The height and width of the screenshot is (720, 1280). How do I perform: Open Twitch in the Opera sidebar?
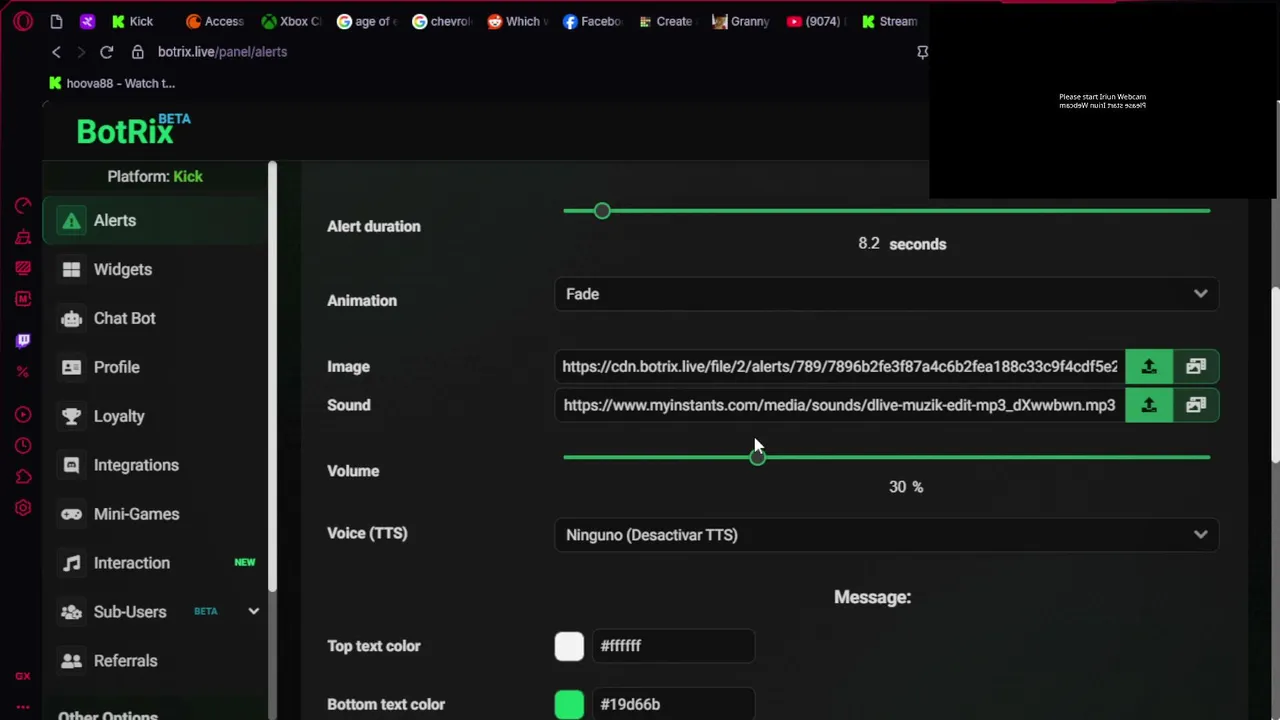[x=23, y=340]
